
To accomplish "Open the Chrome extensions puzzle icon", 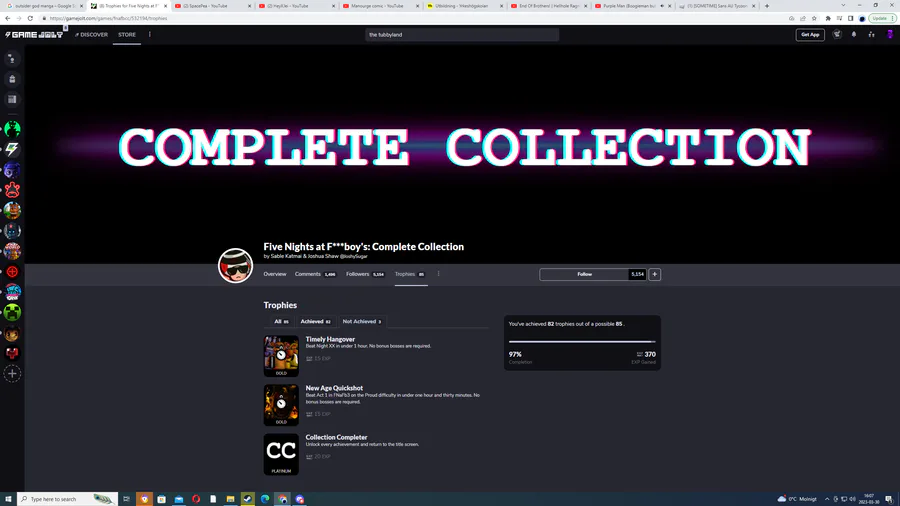I will 828,18.
